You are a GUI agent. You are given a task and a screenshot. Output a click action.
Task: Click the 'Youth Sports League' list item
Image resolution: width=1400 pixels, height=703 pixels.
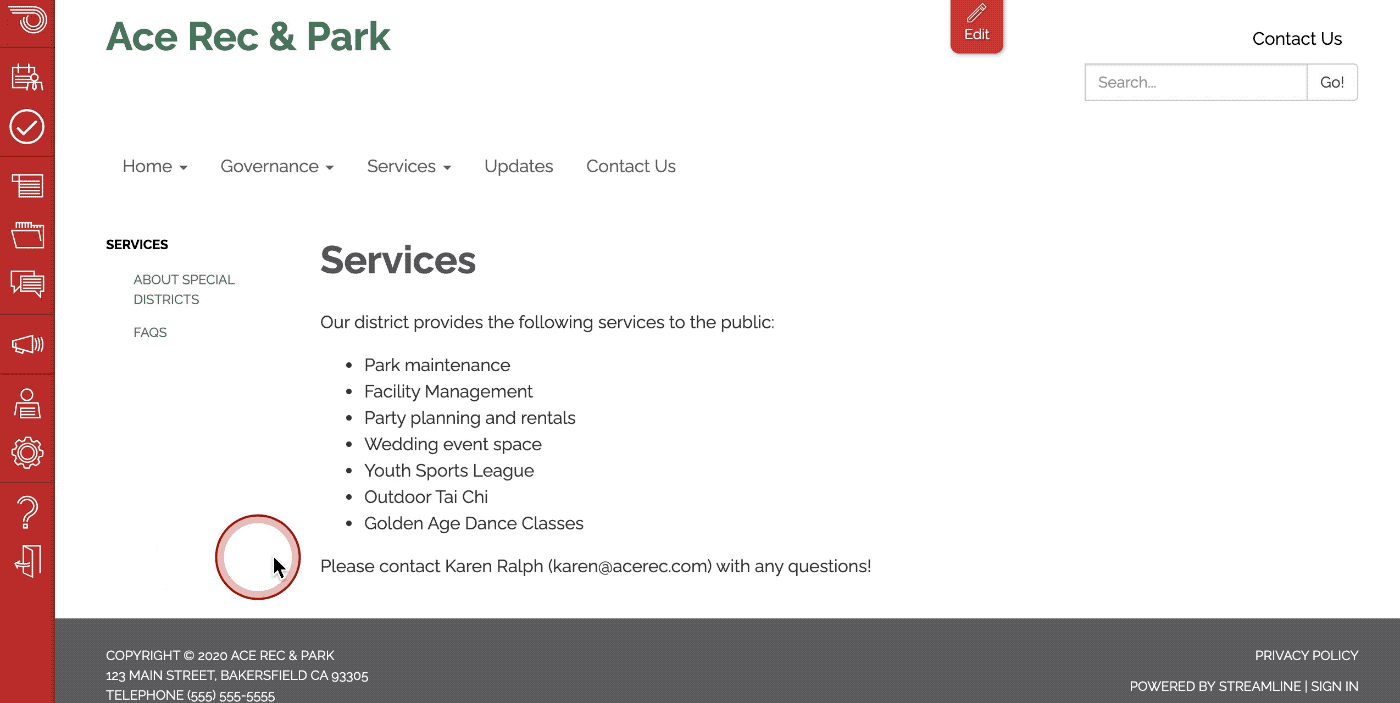tap(449, 470)
